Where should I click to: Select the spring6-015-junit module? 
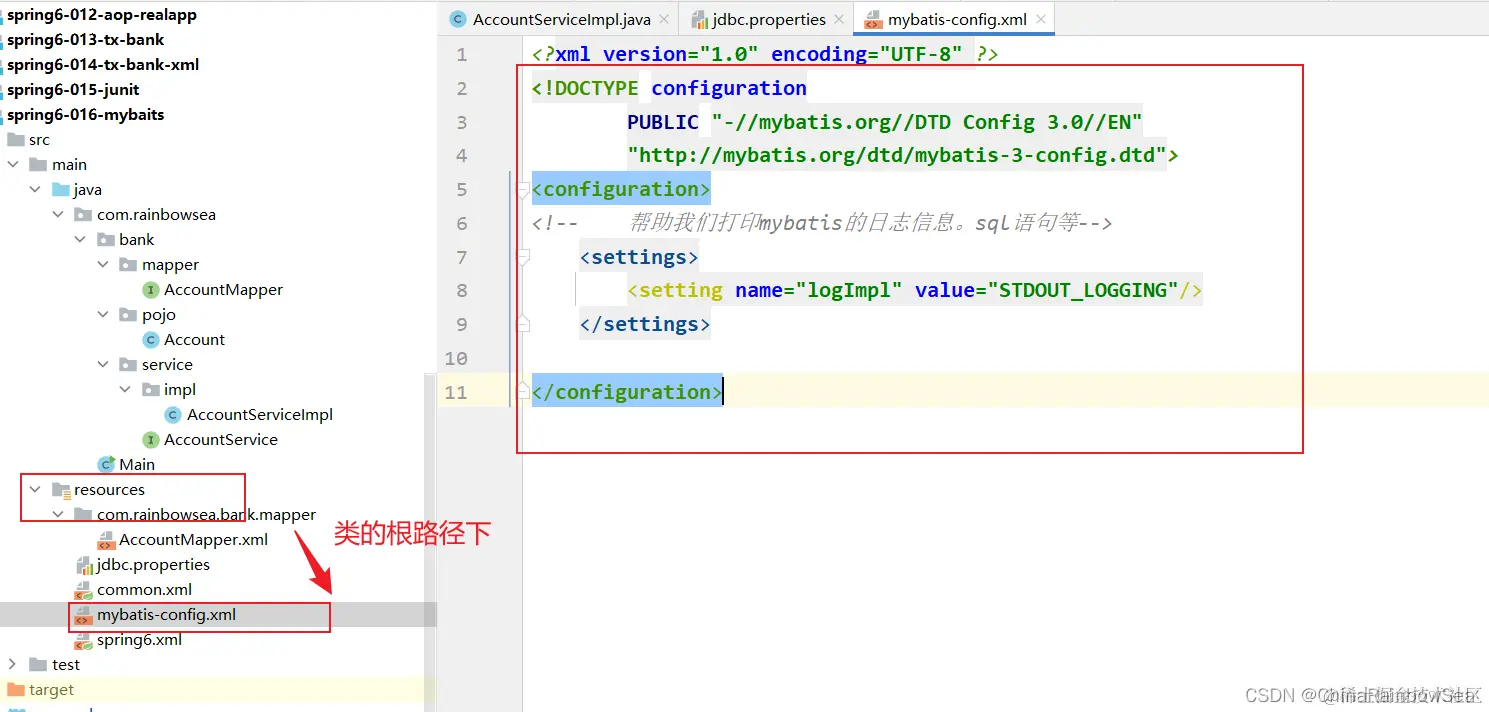[73, 90]
